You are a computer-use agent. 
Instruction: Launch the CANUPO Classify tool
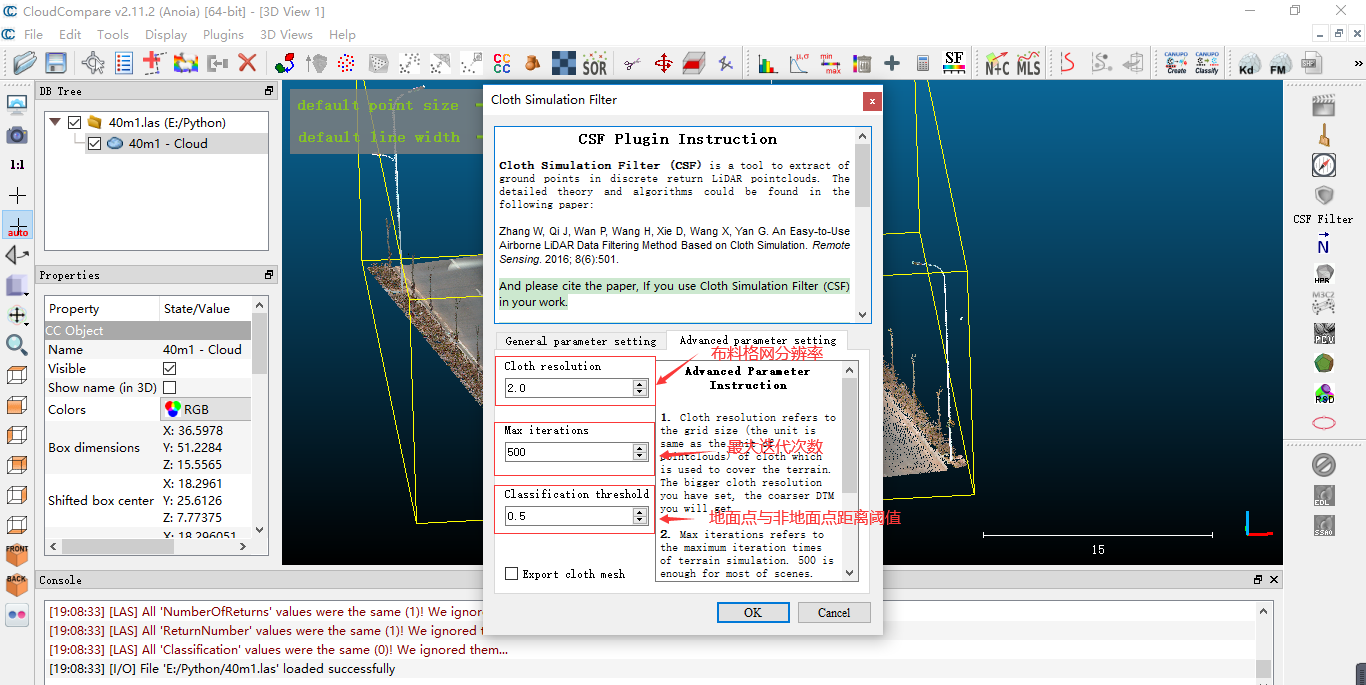point(1207,62)
